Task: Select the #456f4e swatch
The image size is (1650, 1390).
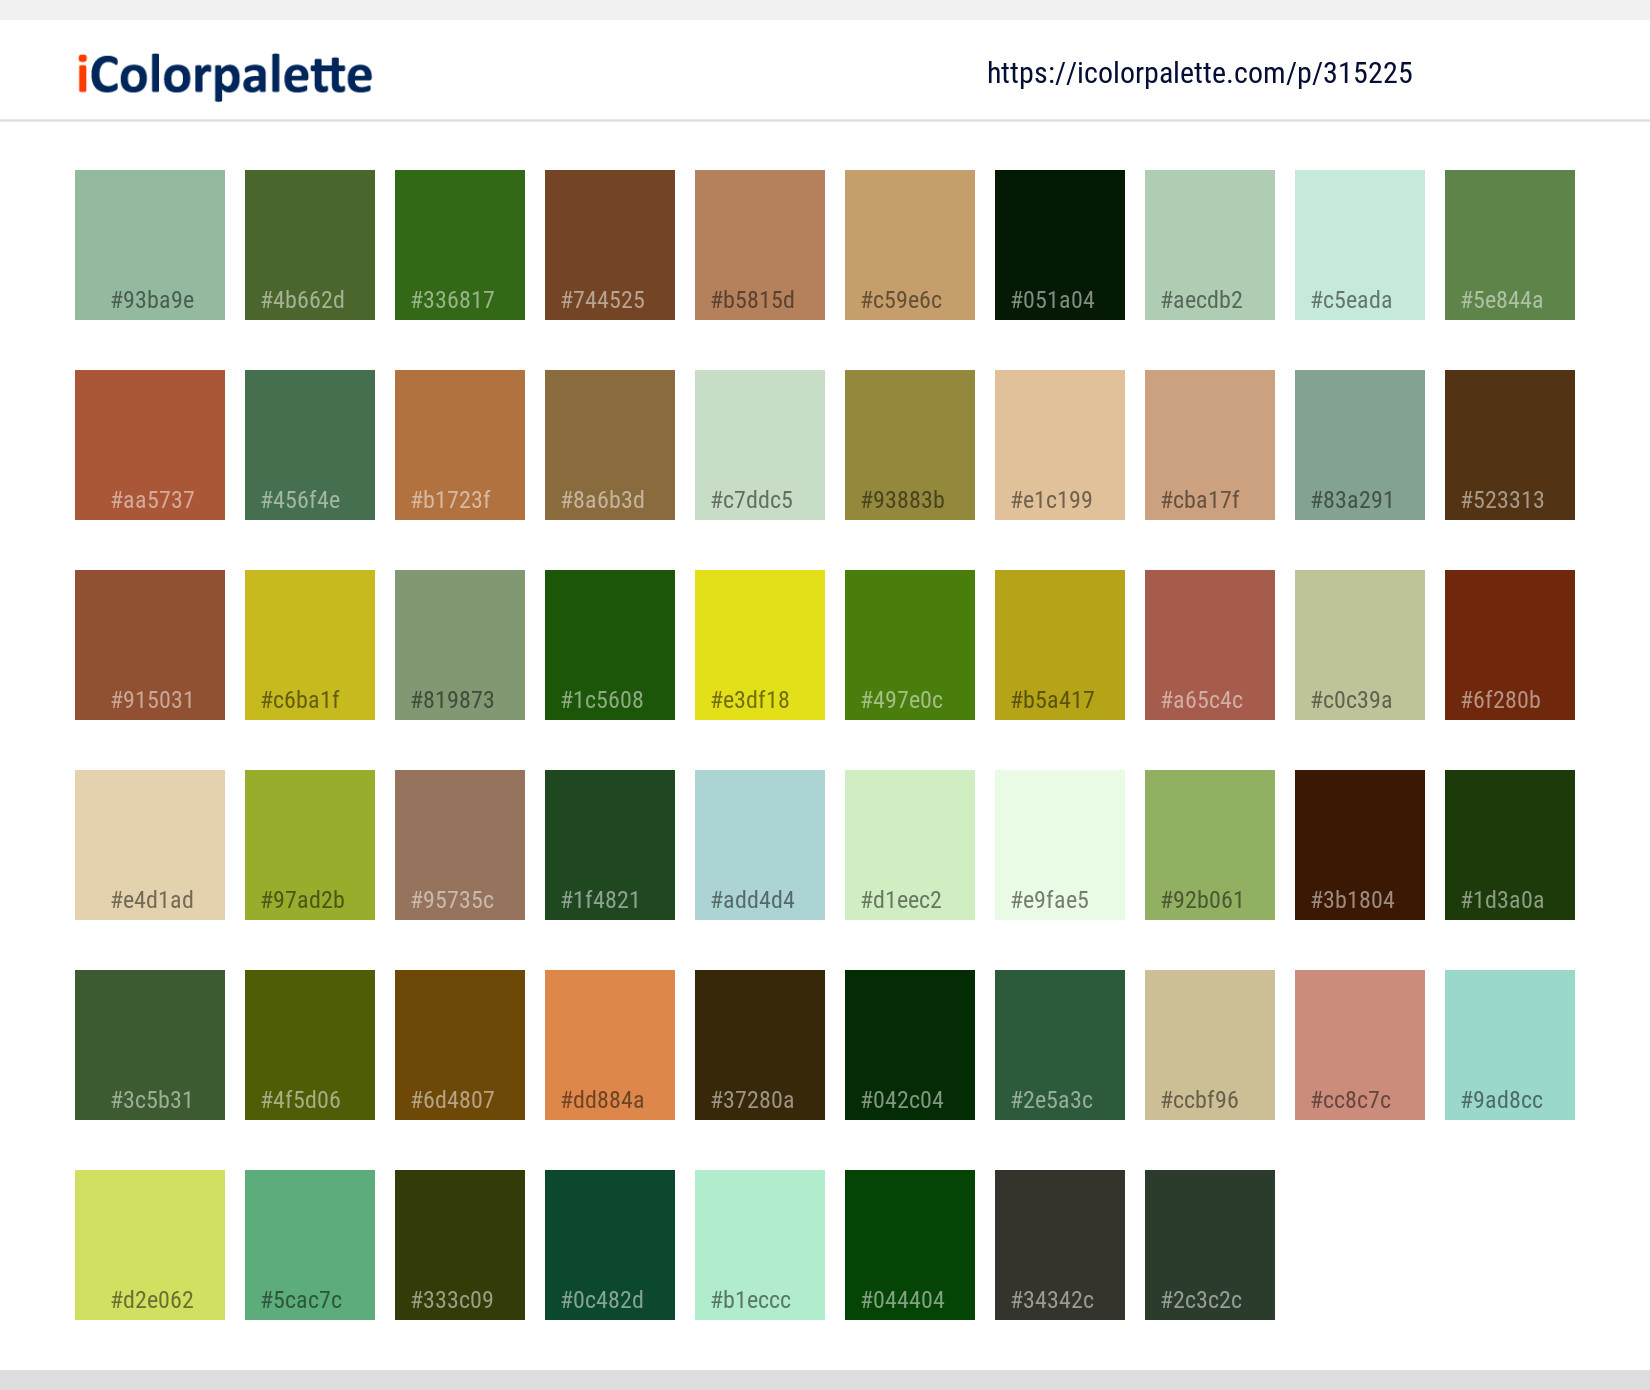Action: [x=310, y=445]
